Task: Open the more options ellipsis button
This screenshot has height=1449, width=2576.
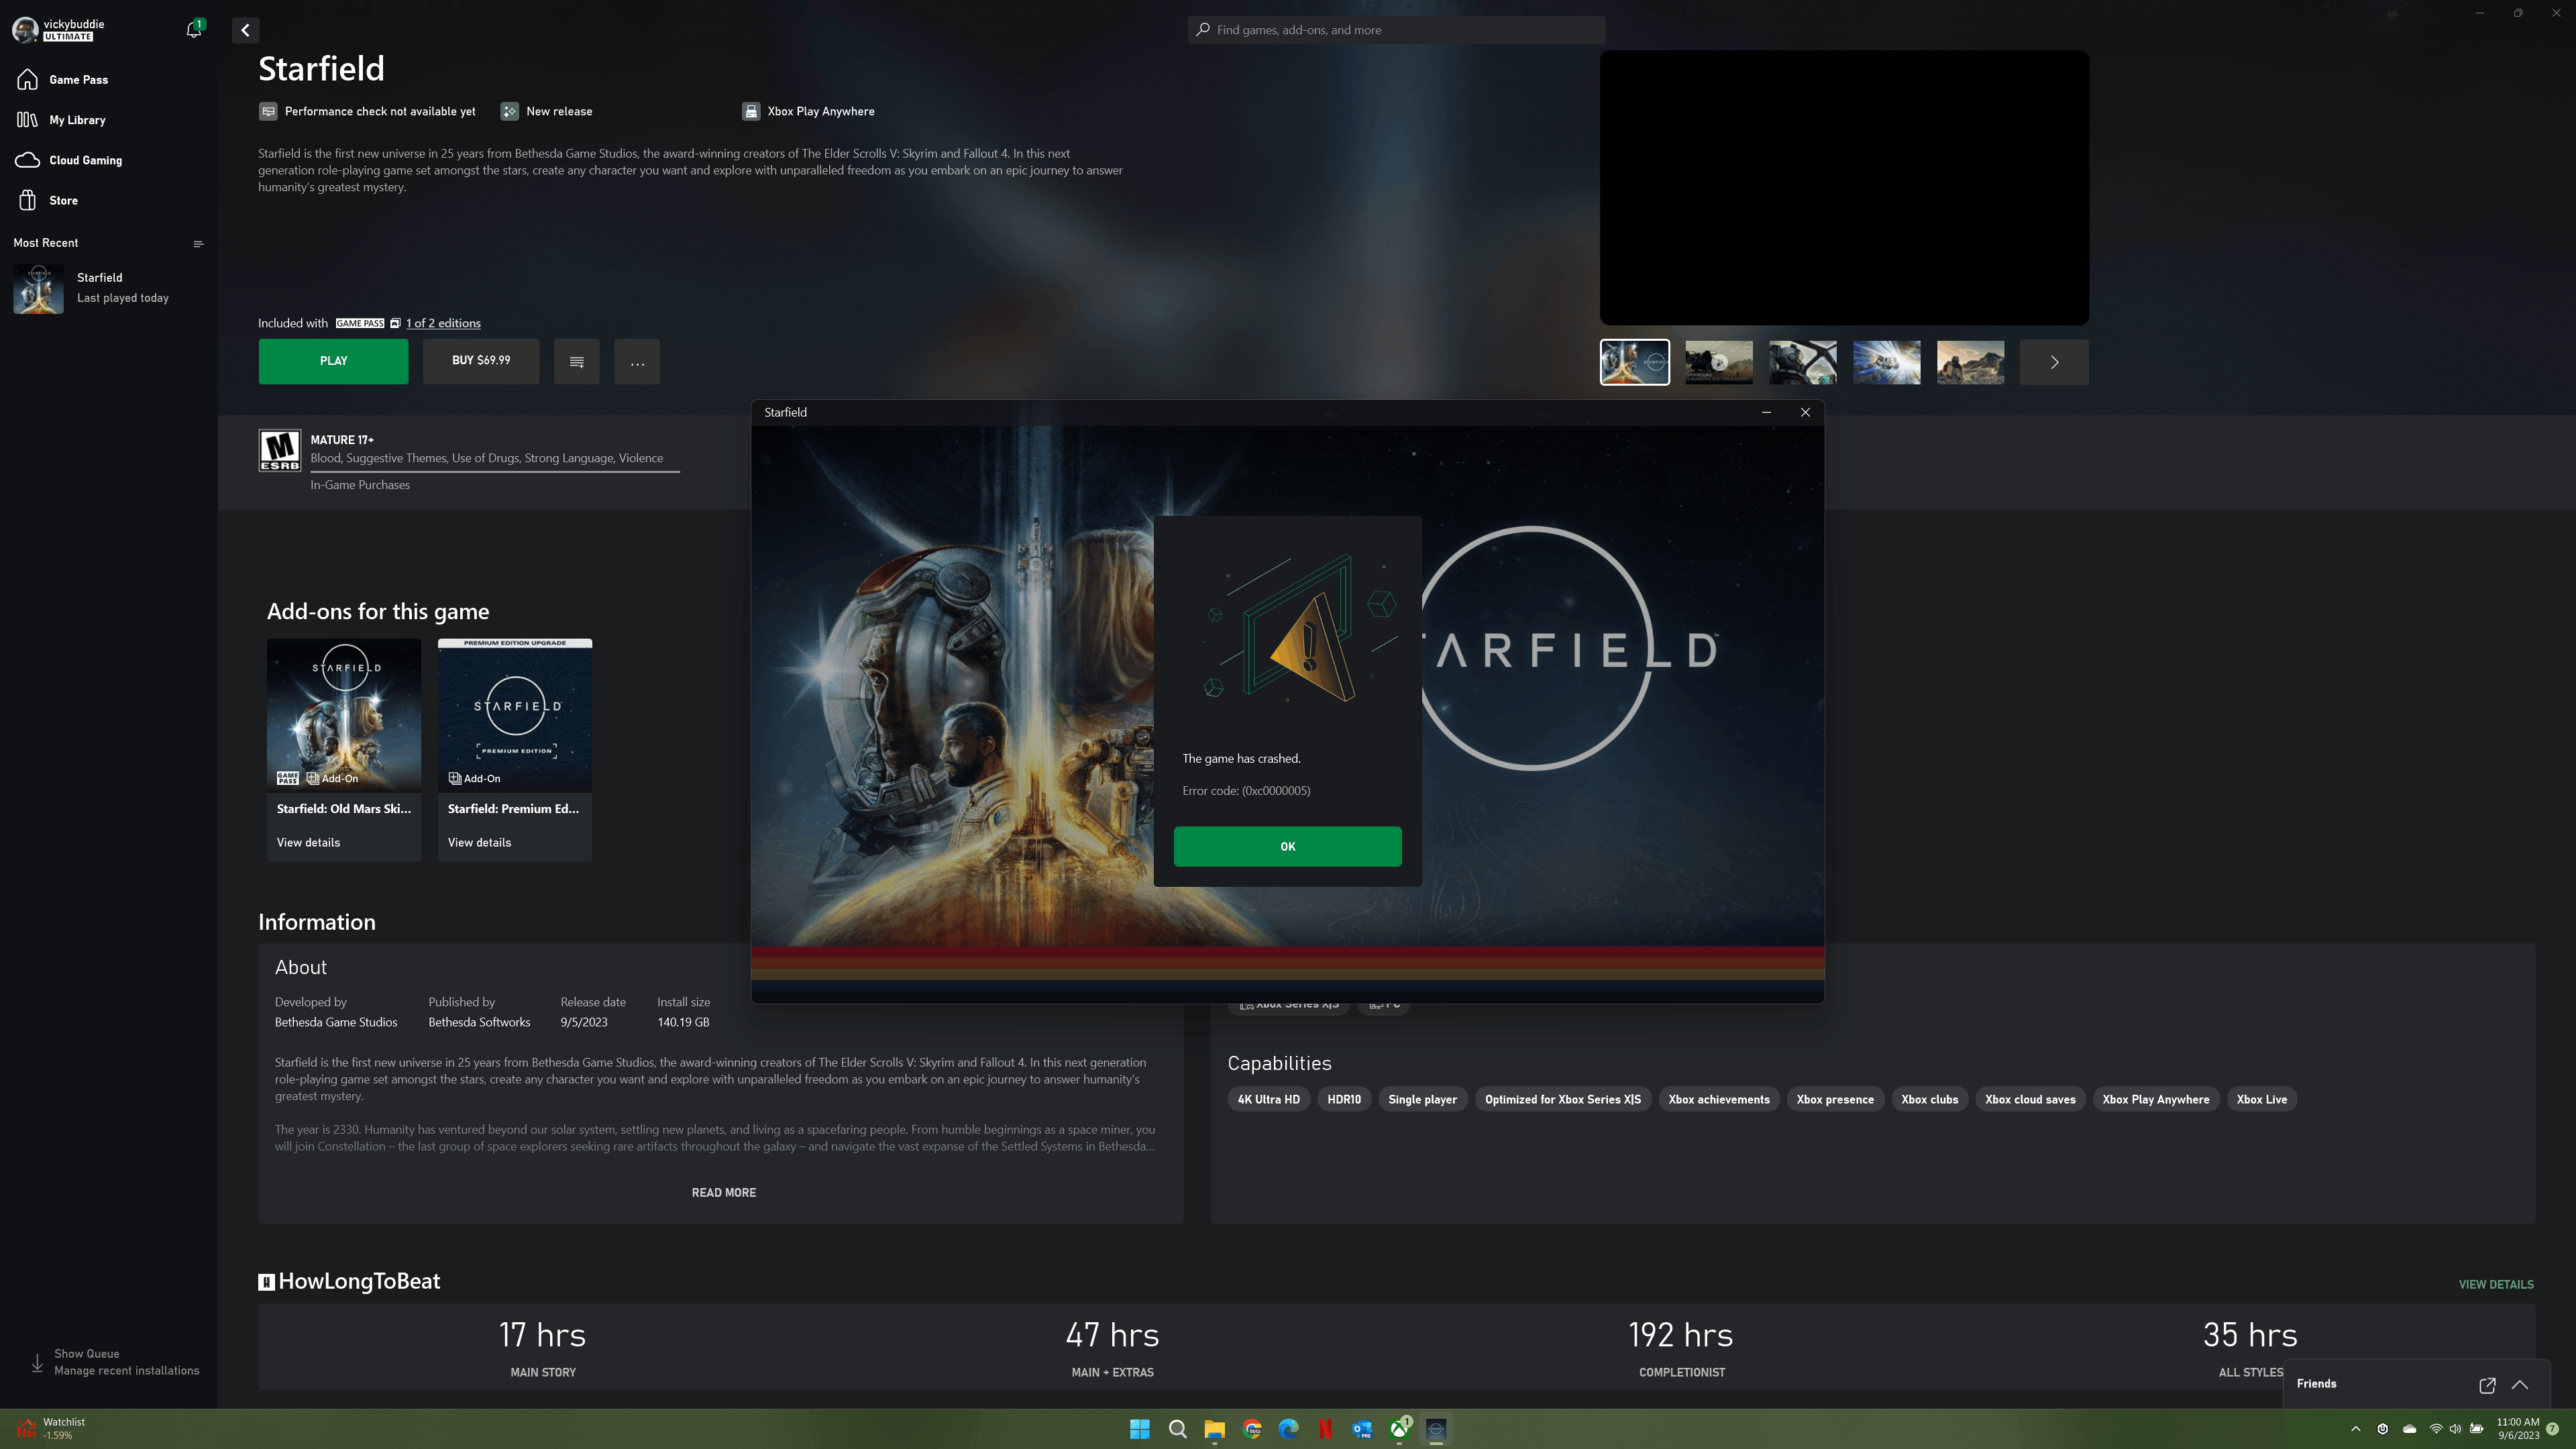Action: point(637,361)
